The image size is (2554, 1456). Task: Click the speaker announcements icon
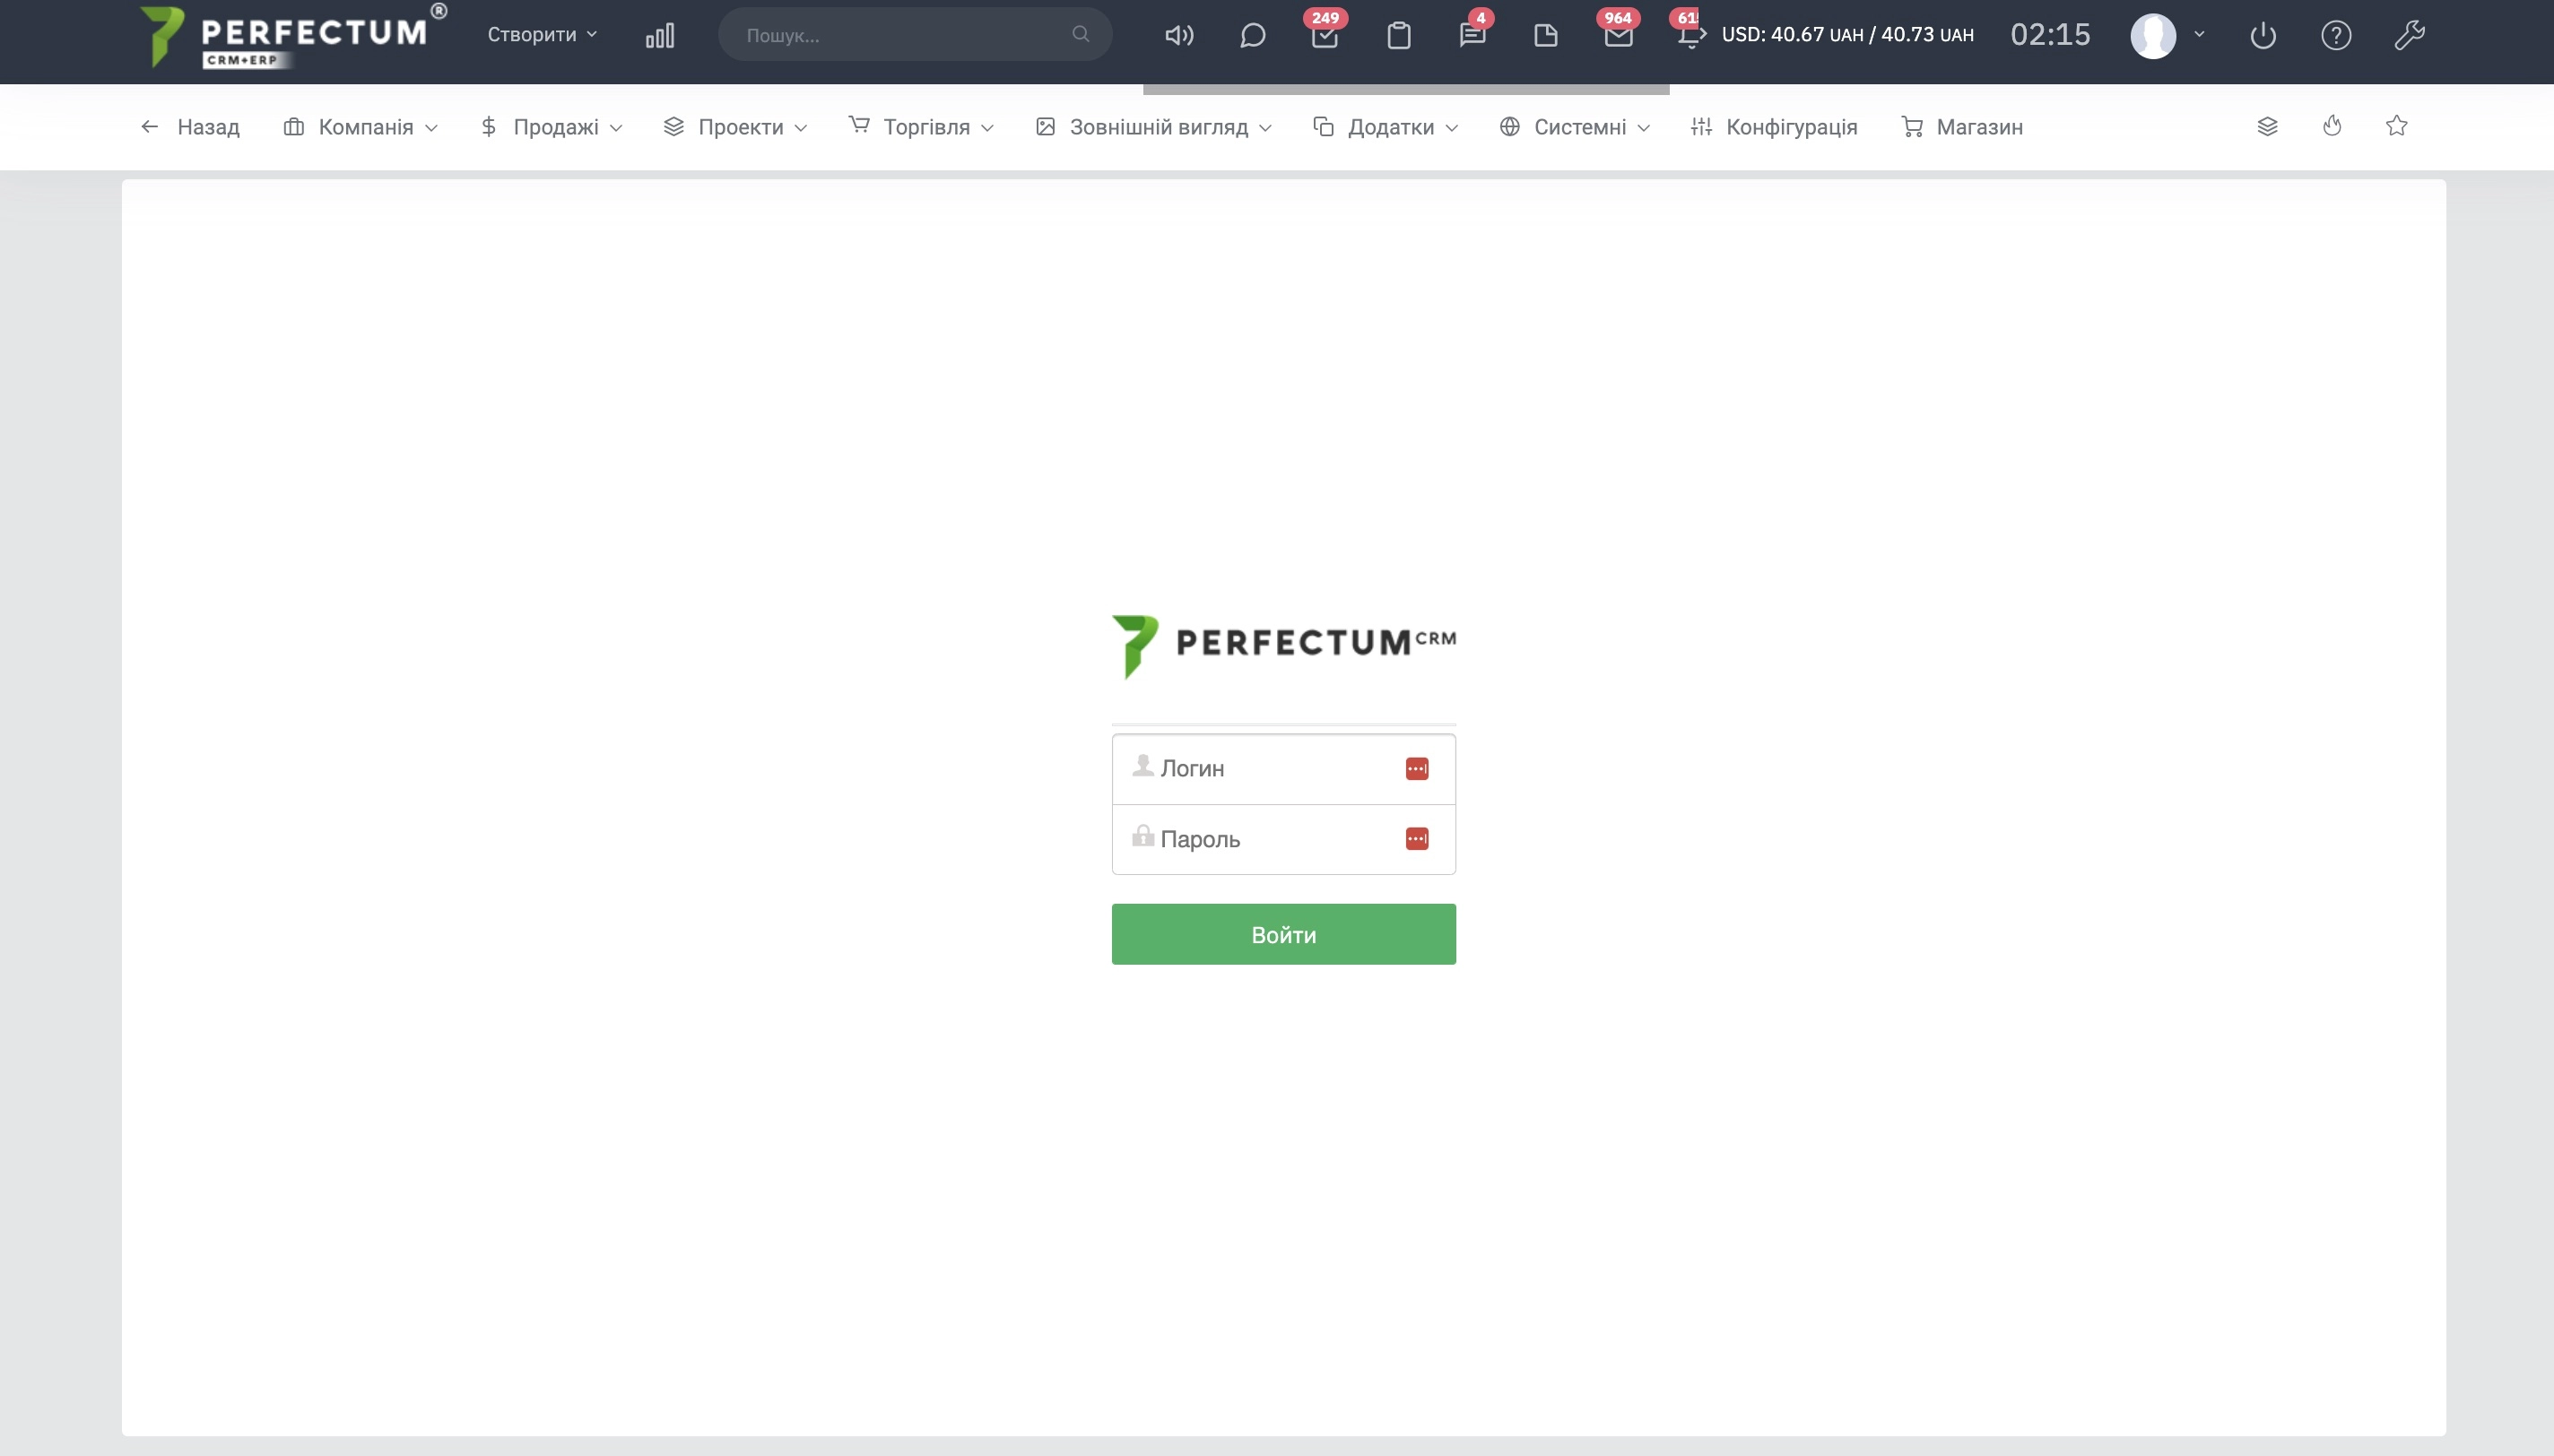coord(1179,36)
